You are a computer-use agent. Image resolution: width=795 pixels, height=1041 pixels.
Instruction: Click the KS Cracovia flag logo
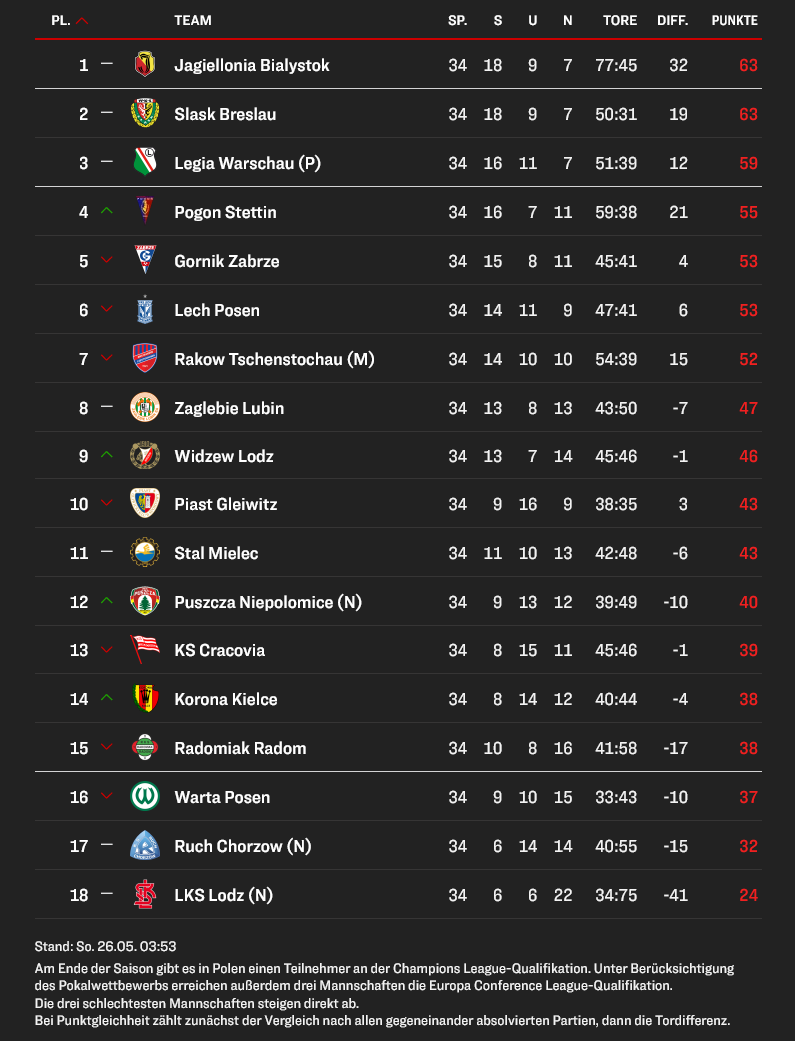pyautogui.click(x=145, y=649)
